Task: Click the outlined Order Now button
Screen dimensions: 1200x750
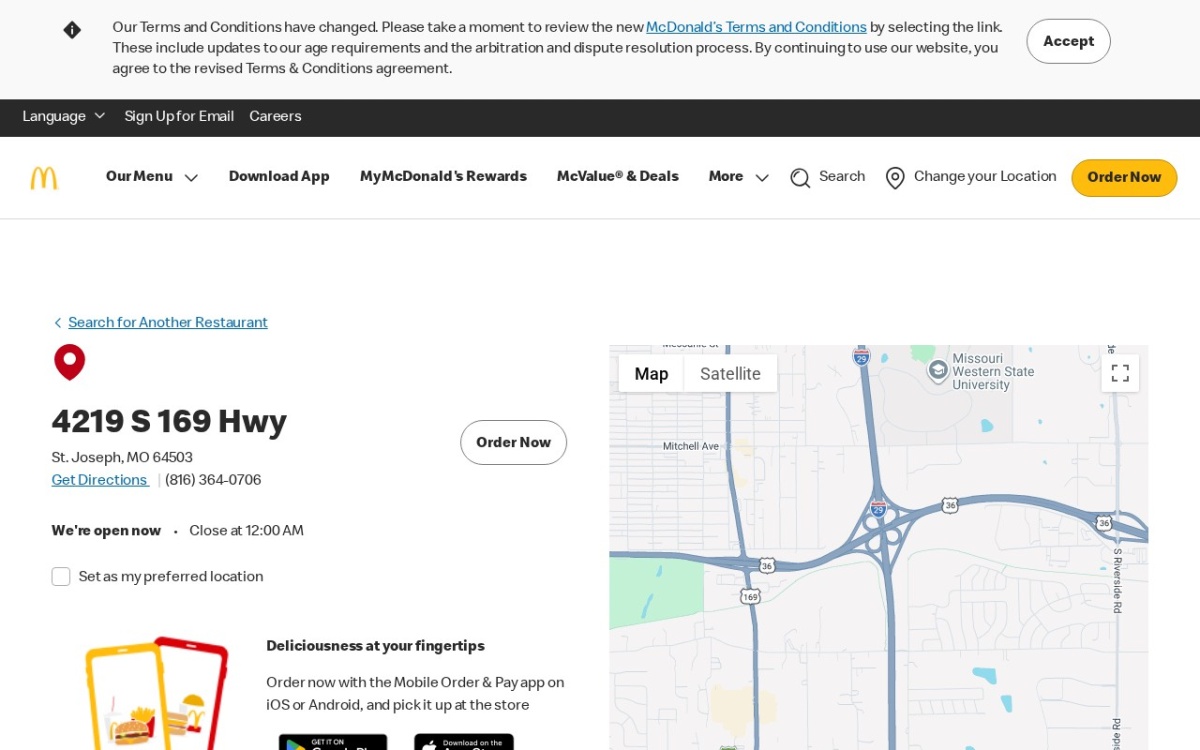Action: click(513, 442)
